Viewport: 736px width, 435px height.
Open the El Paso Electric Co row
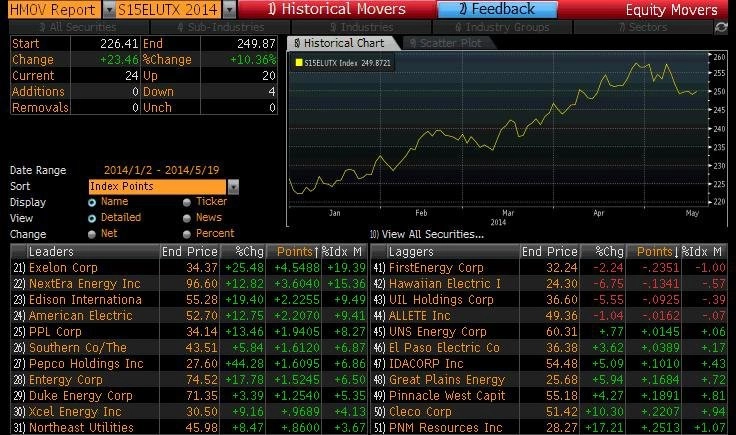pyautogui.click(x=549, y=347)
